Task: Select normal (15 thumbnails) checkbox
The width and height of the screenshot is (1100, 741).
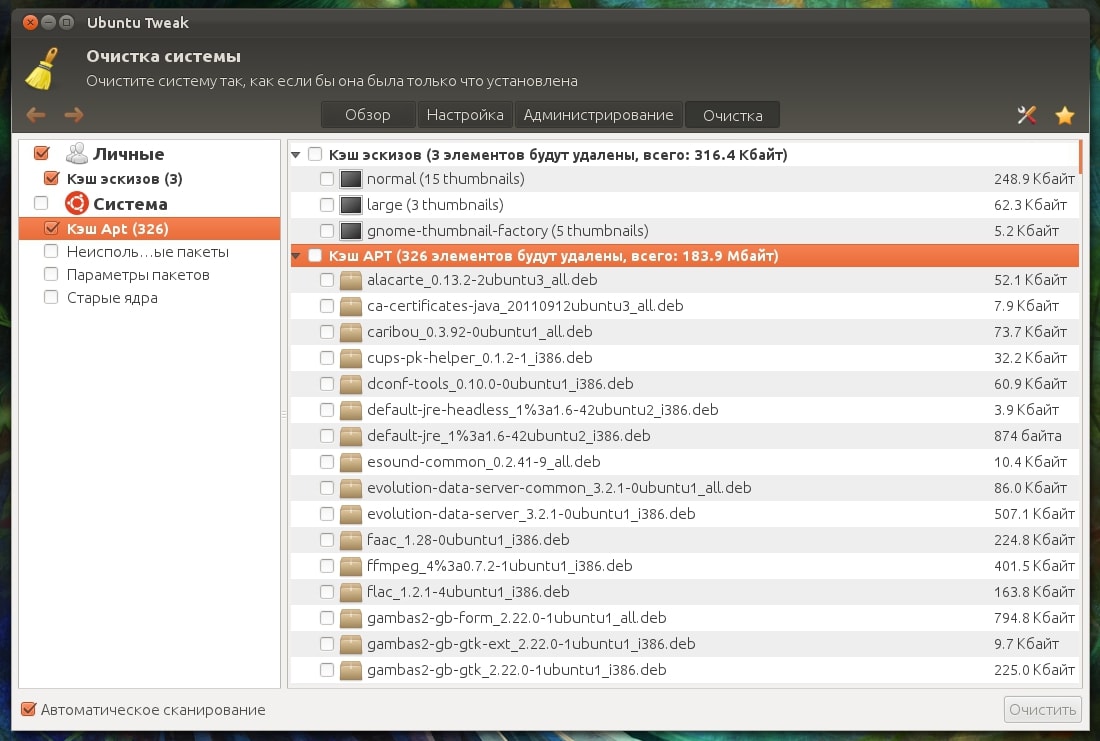Action: coord(327,179)
